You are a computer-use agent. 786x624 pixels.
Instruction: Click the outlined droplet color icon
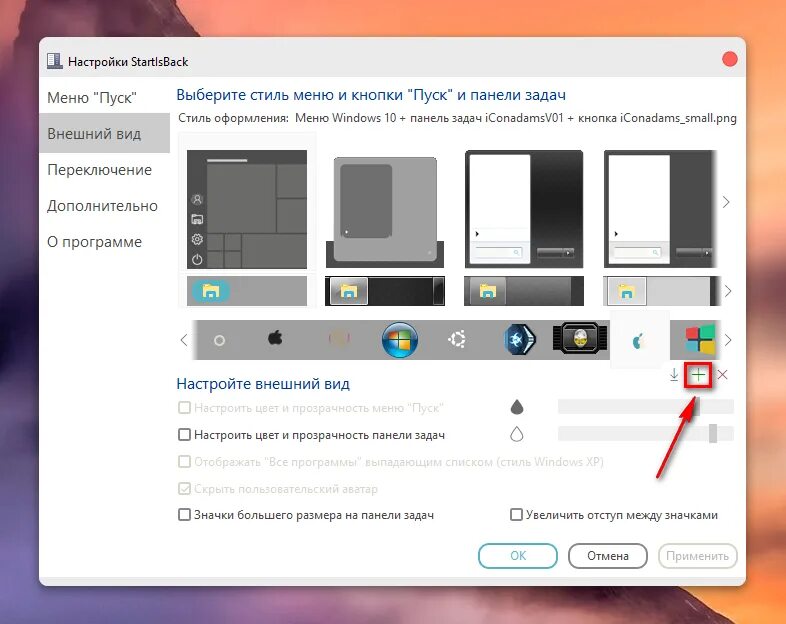(x=517, y=434)
